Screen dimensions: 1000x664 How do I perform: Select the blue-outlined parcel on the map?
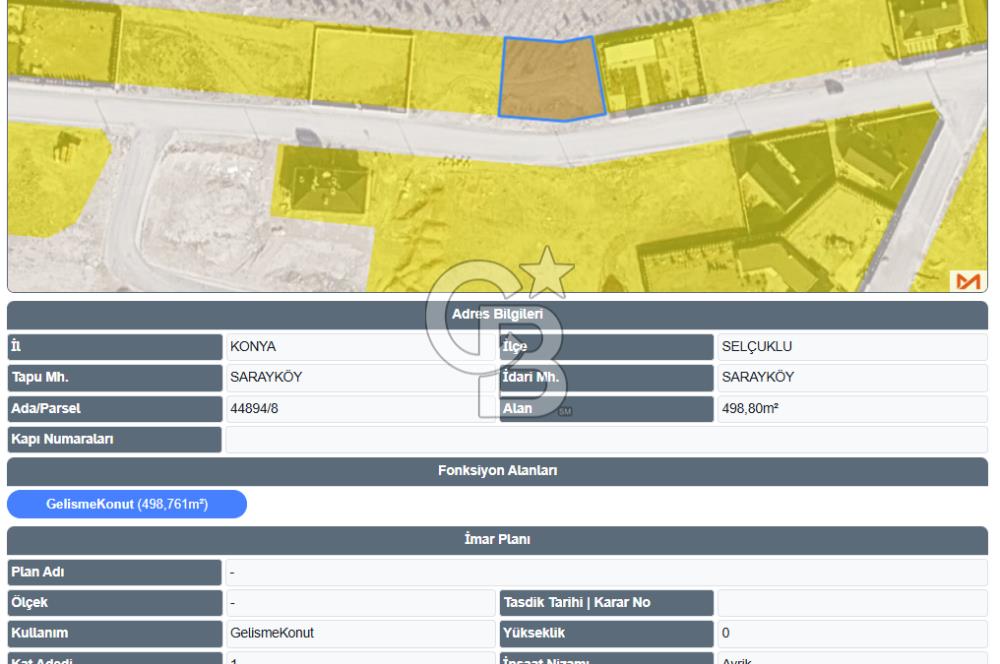552,79
